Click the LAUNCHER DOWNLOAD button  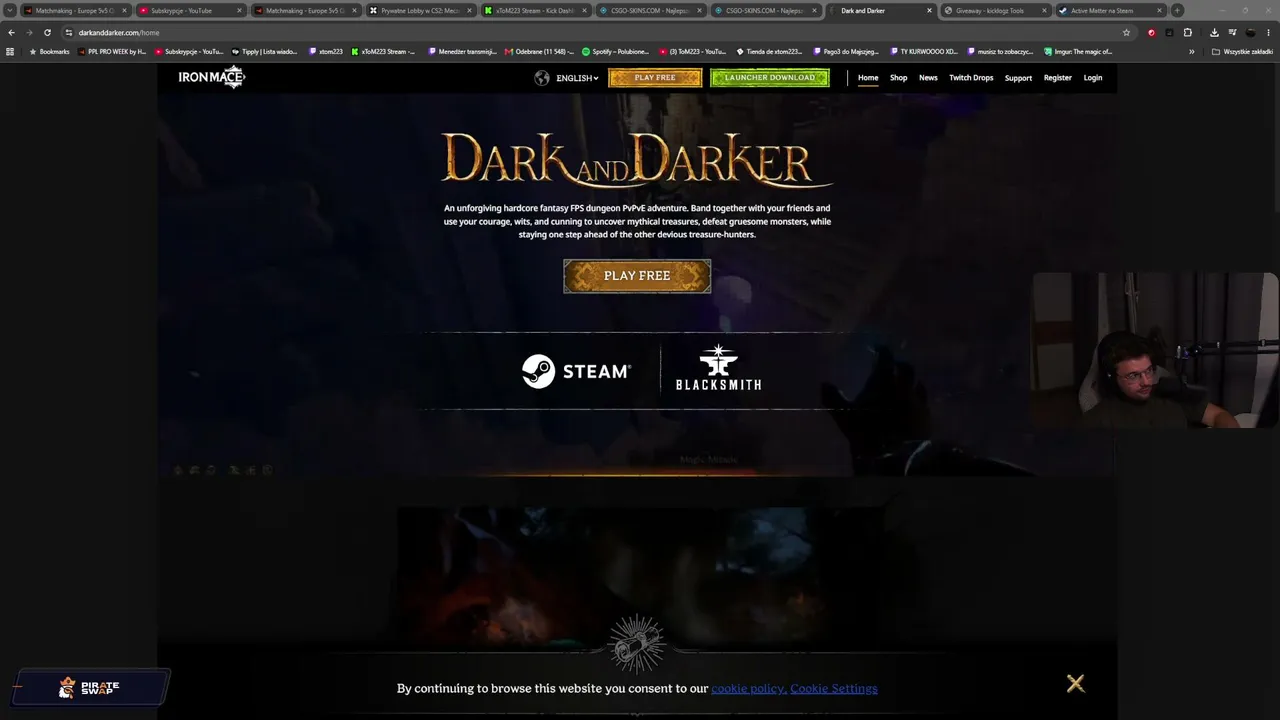[x=770, y=78]
